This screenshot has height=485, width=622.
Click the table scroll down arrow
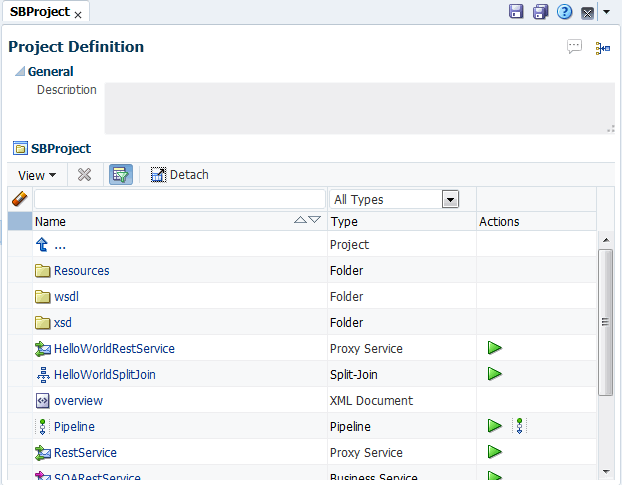click(606, 472)
